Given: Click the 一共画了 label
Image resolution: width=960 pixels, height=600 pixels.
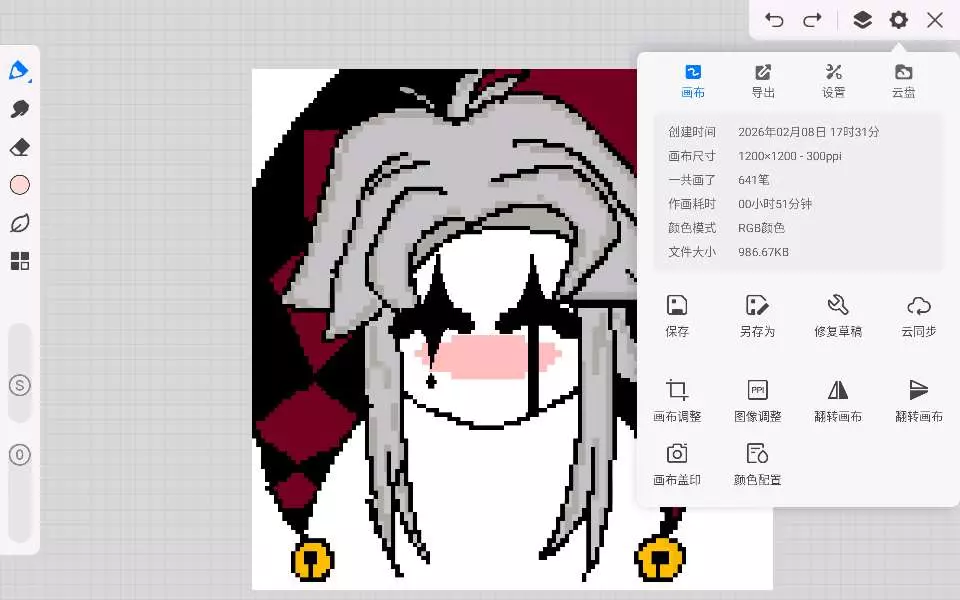Looking at the screenshot, I should click(692, 180).
